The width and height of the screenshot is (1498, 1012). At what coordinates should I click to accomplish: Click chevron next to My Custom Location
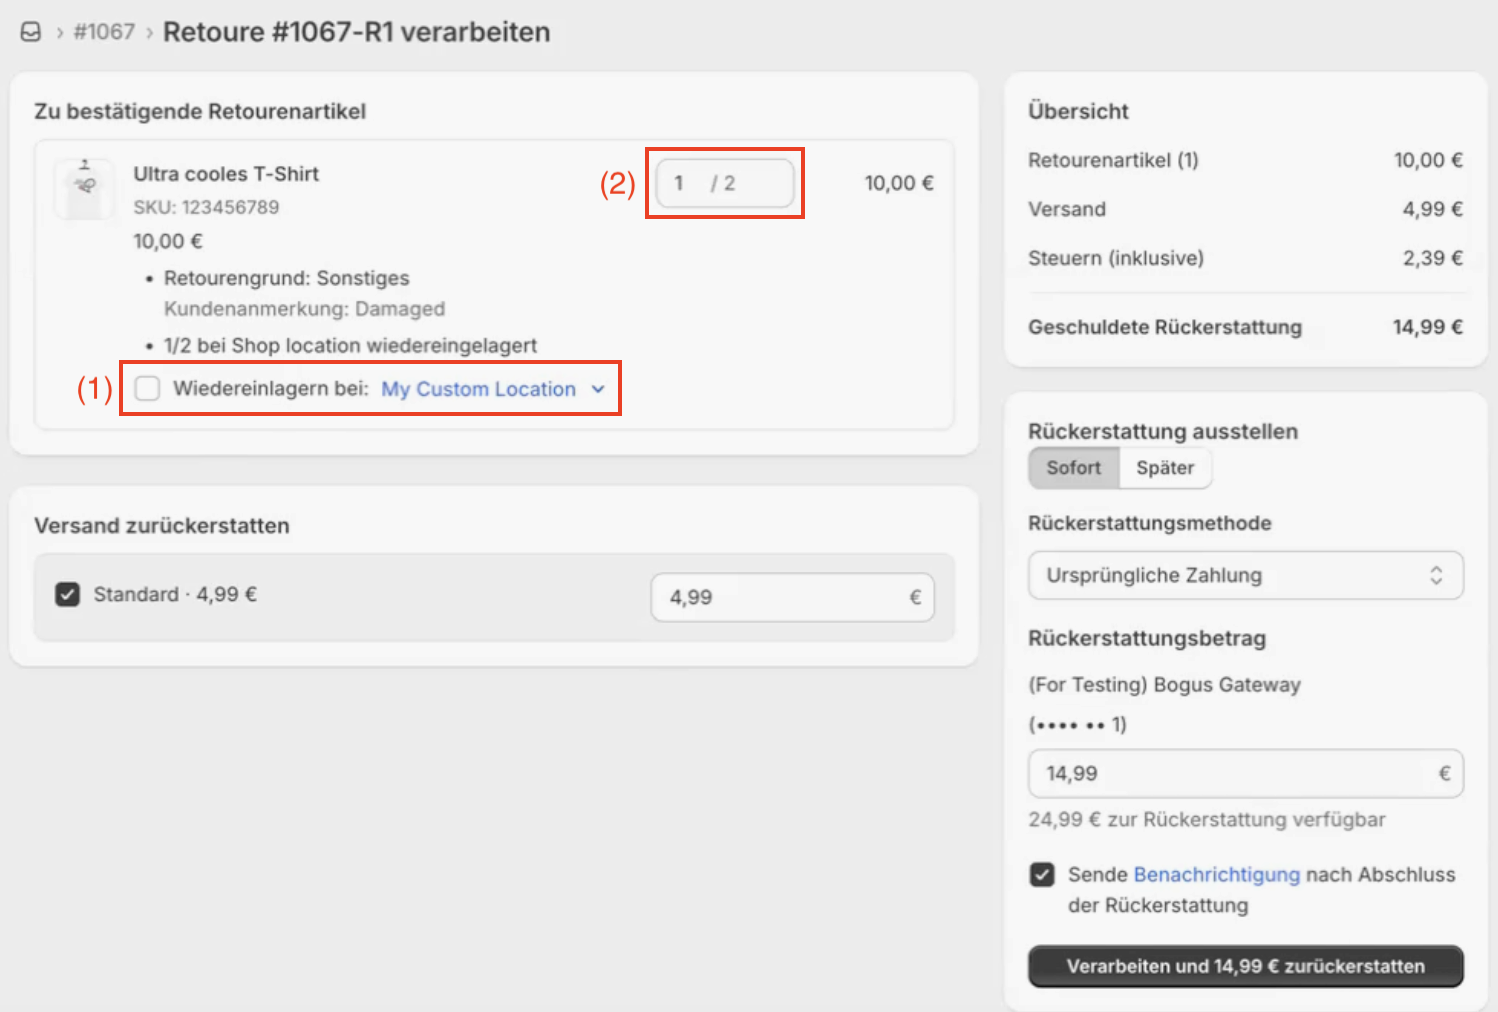(x=598, y=389)
